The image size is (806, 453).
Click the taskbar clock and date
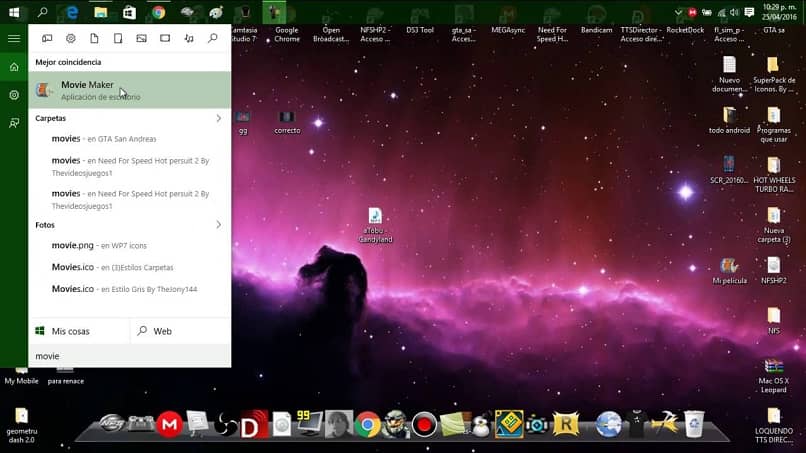point(779,12)
